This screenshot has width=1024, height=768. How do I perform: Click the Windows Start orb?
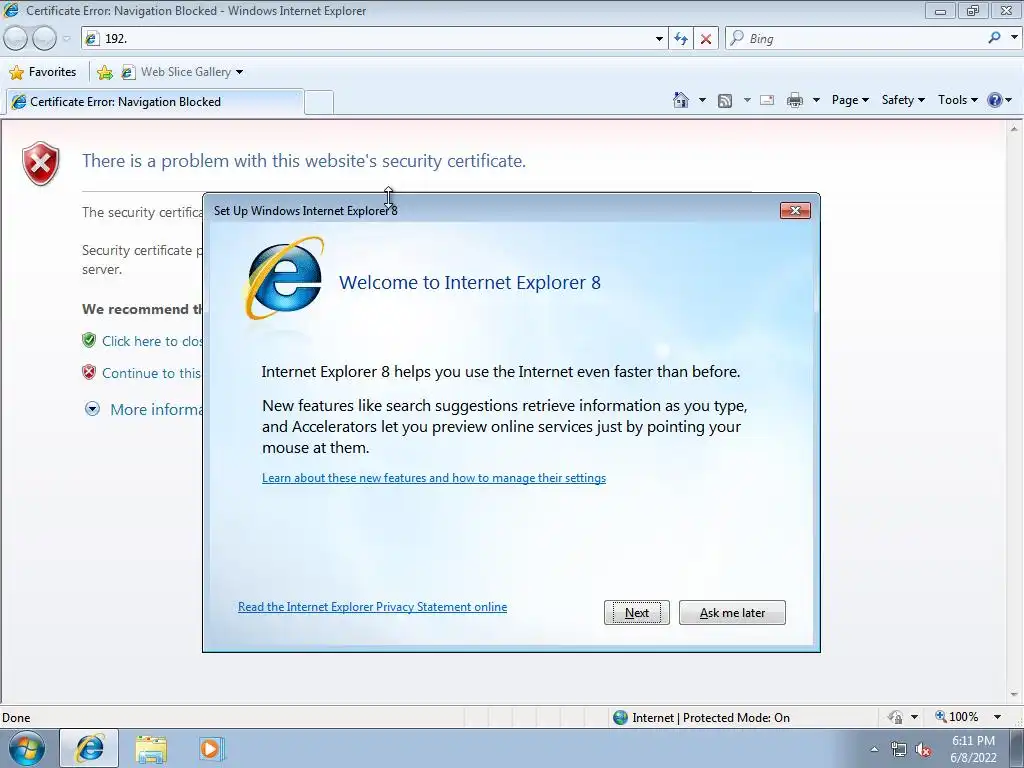[27, 748]
